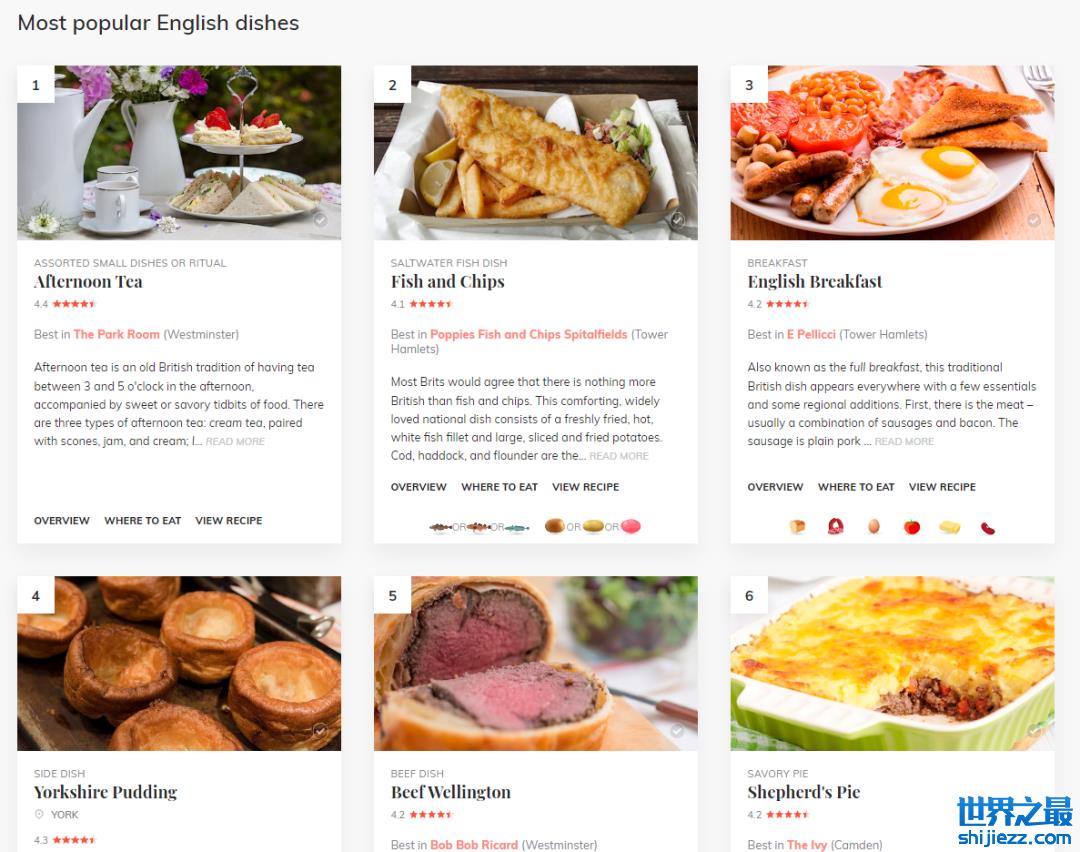The width and height of the screenshot is (1080, 852).
Task: Click the brown potato icon under Fish and Chips
Action: [x=554, y=526]
